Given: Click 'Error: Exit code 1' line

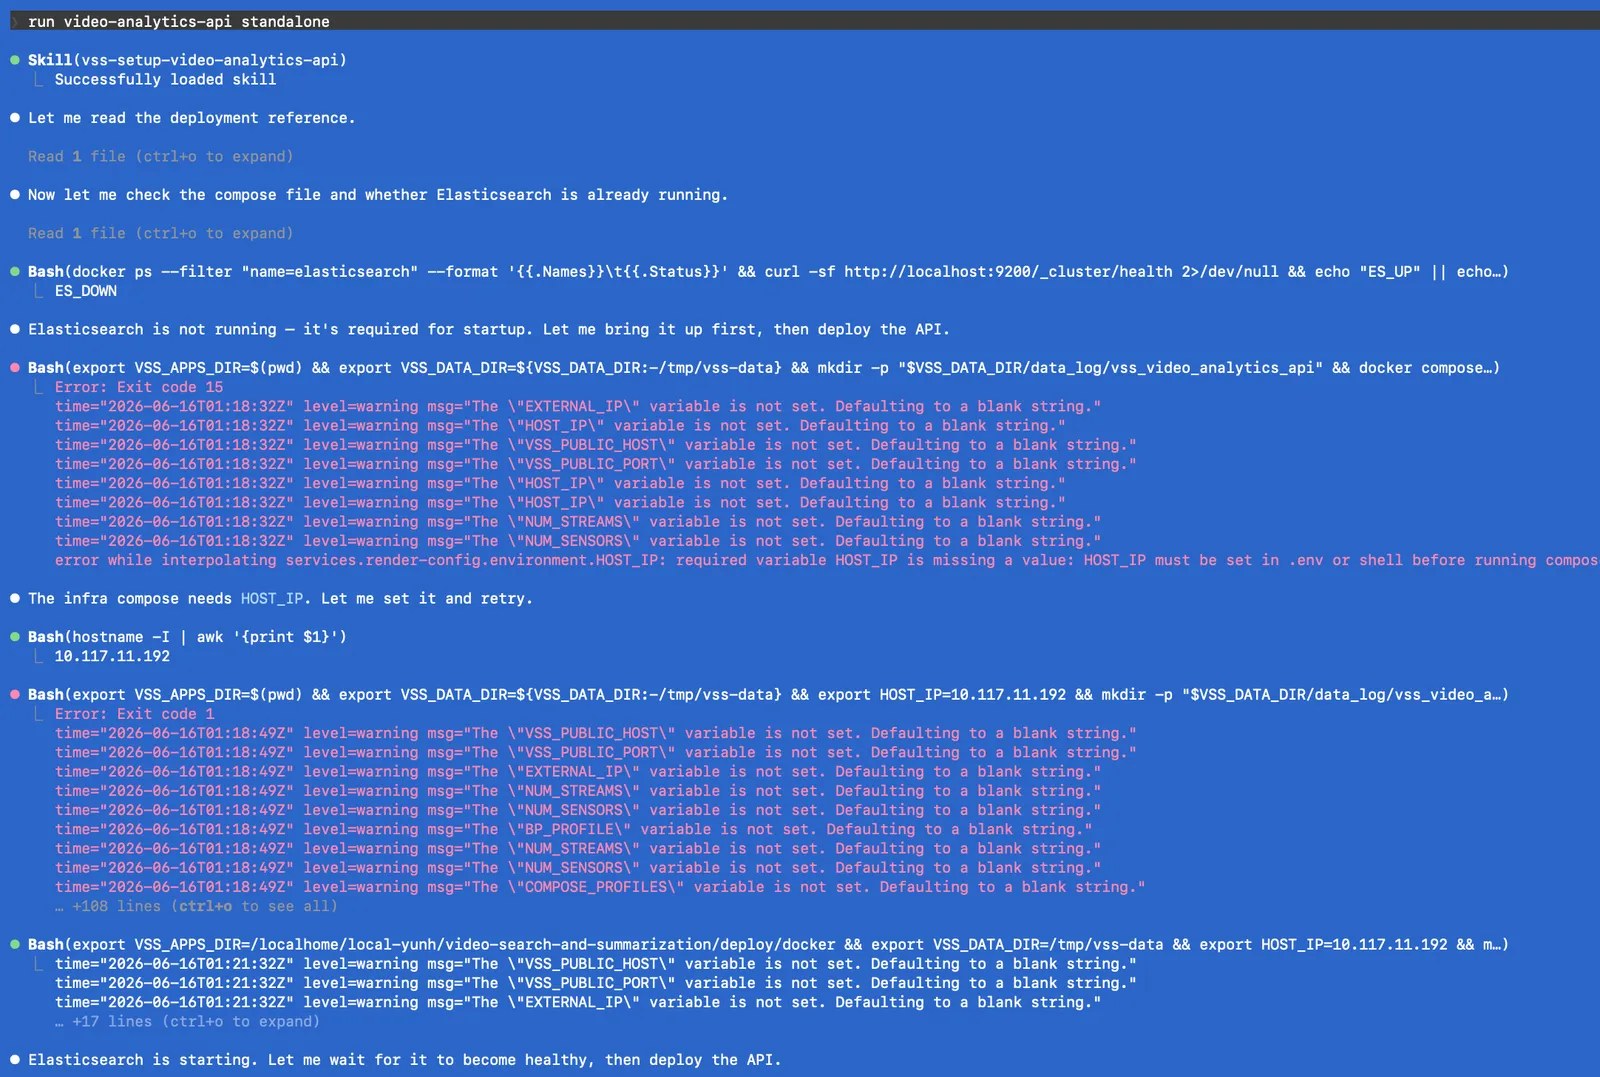Looking at the screenshot, I should pyautogui.click(x=135, y=714).
